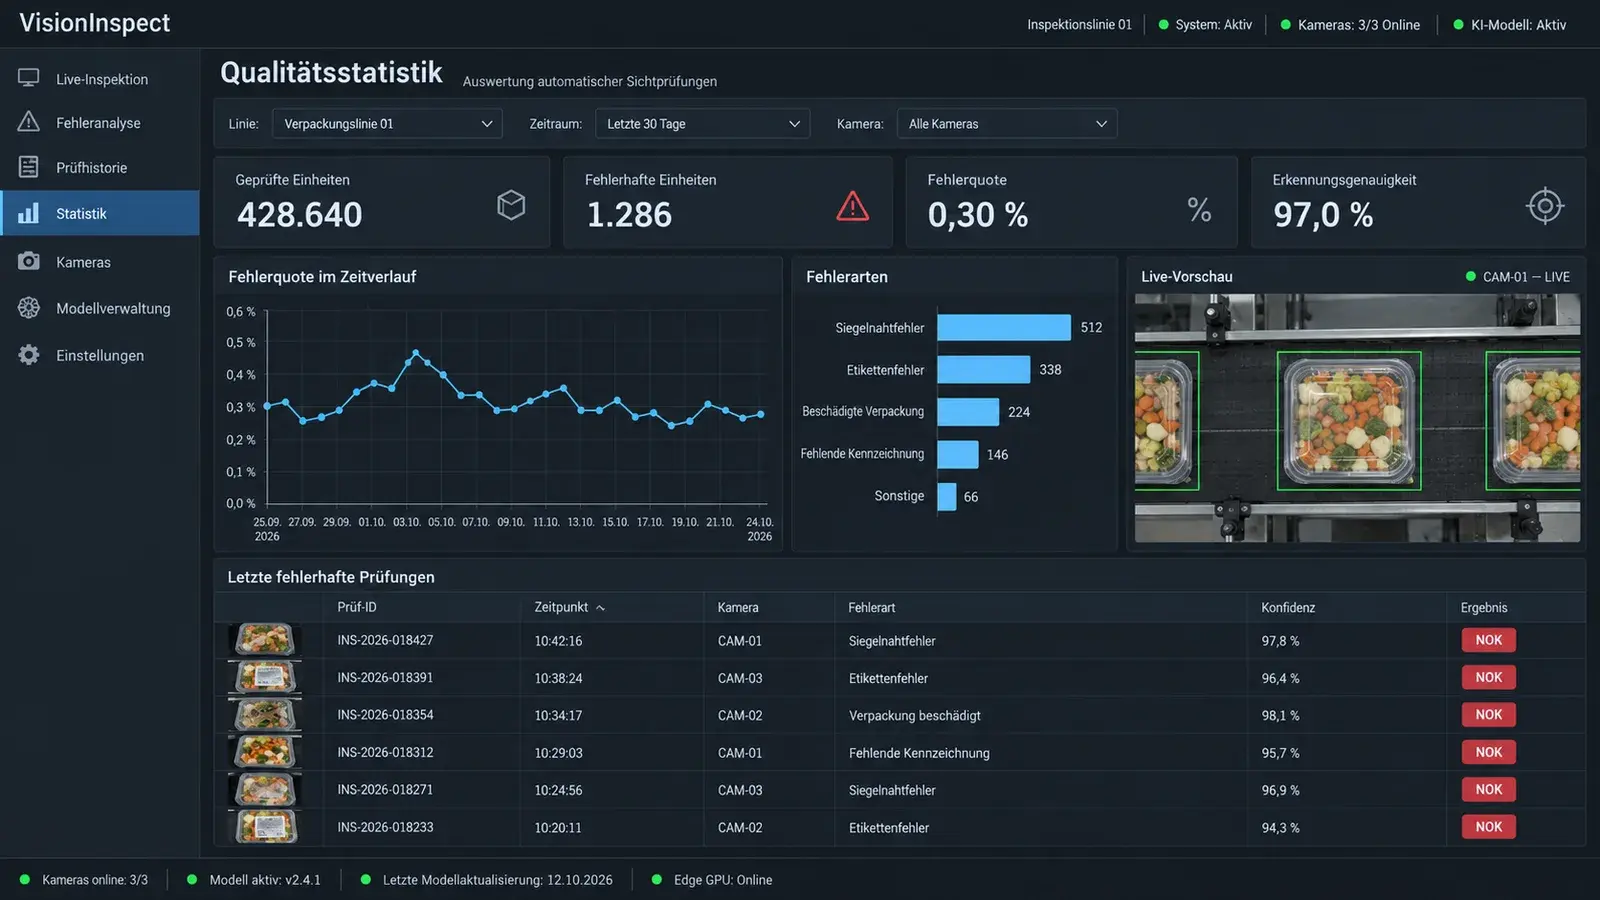1600x900 pixels.
Task: Select the INS-2026-018354 Prüf-ID cell
Action: click(x=385, y=715)
